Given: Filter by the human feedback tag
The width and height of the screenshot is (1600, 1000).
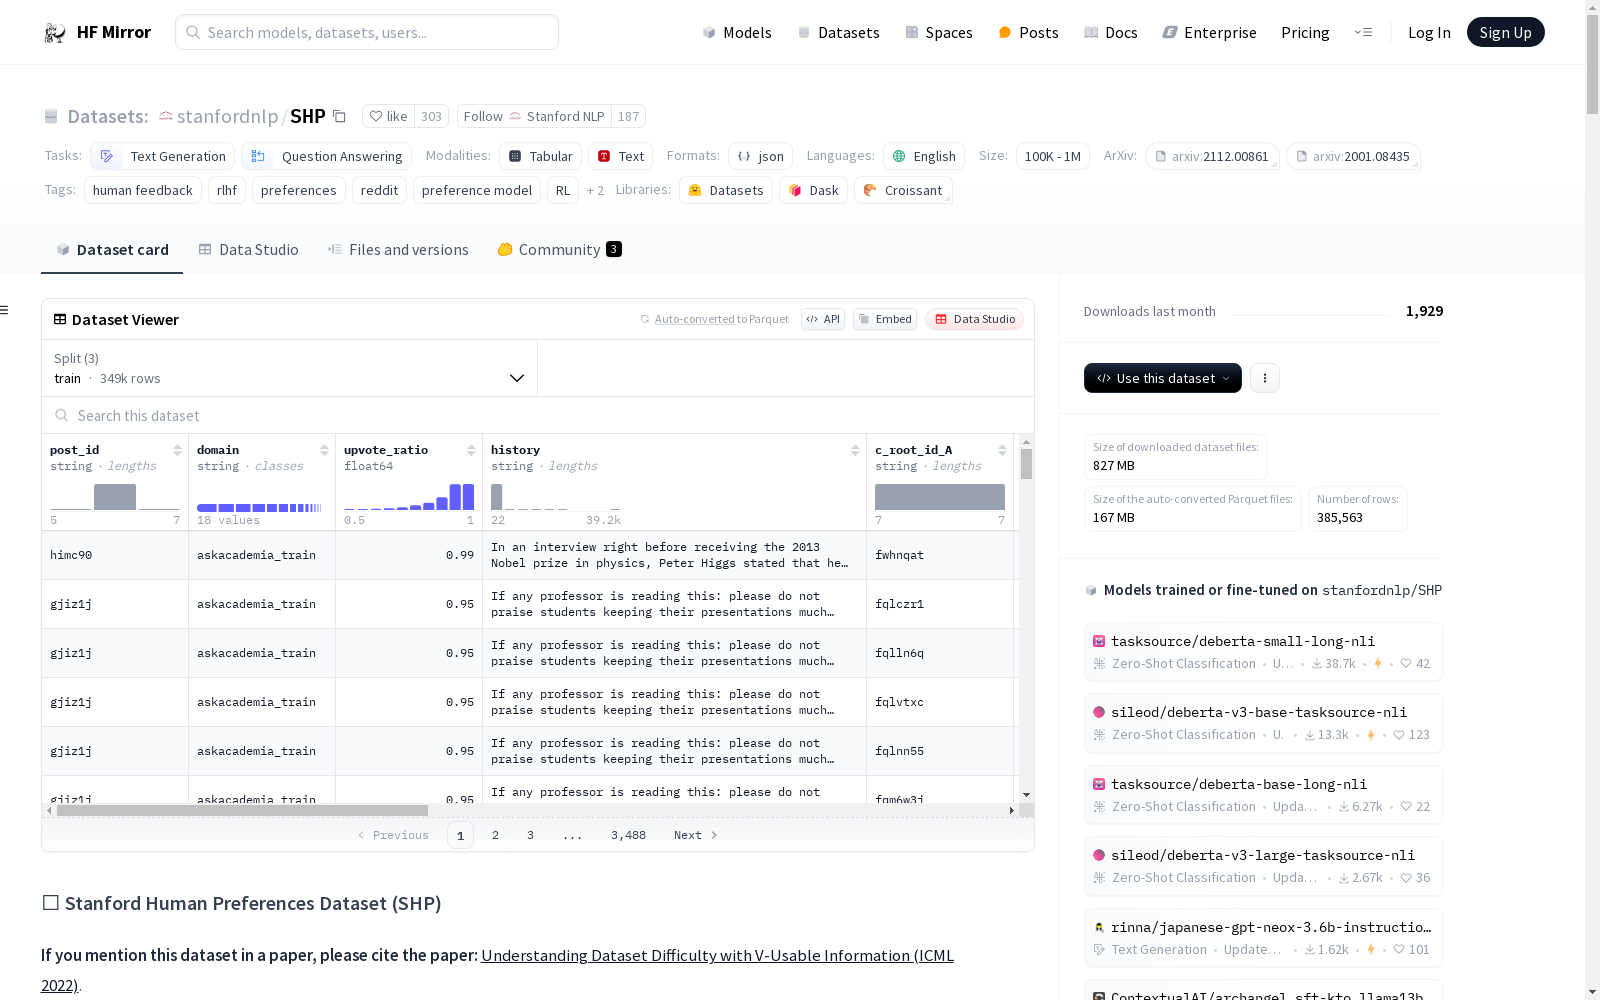Looking at the screenshot, I should click(x=143, y=190).
